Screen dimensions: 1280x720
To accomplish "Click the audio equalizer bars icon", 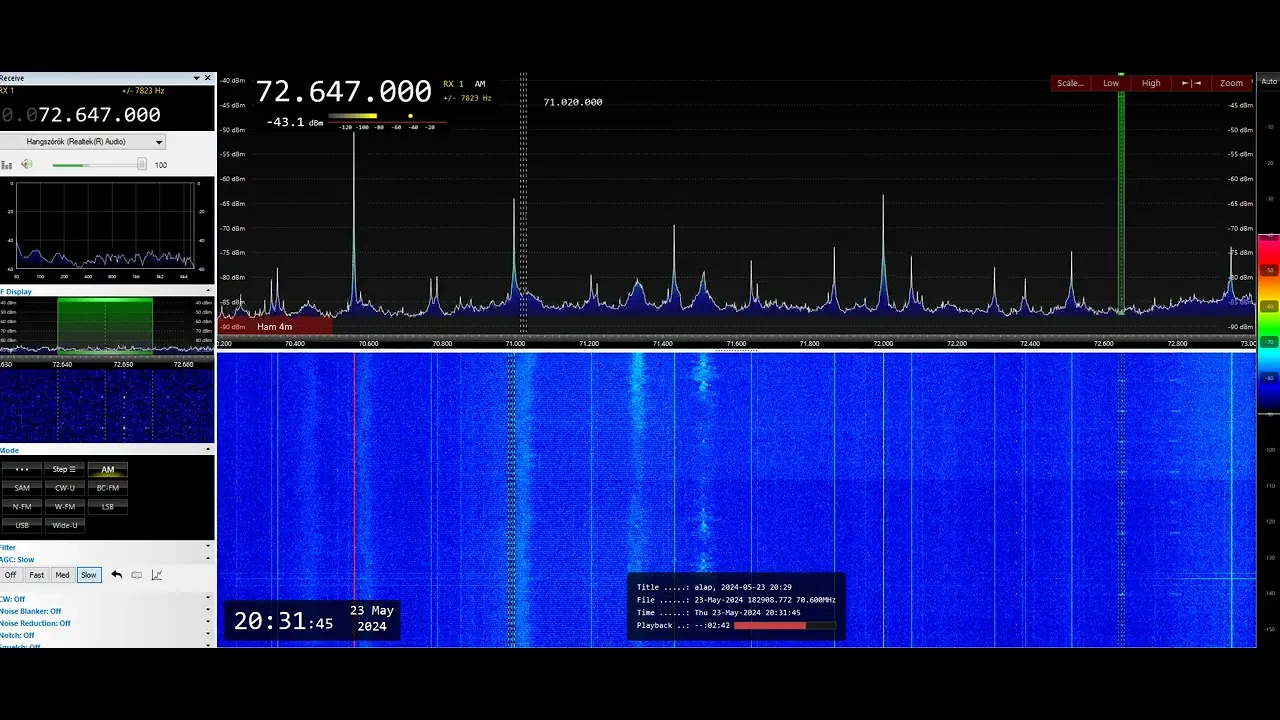I will coord(7,164).
